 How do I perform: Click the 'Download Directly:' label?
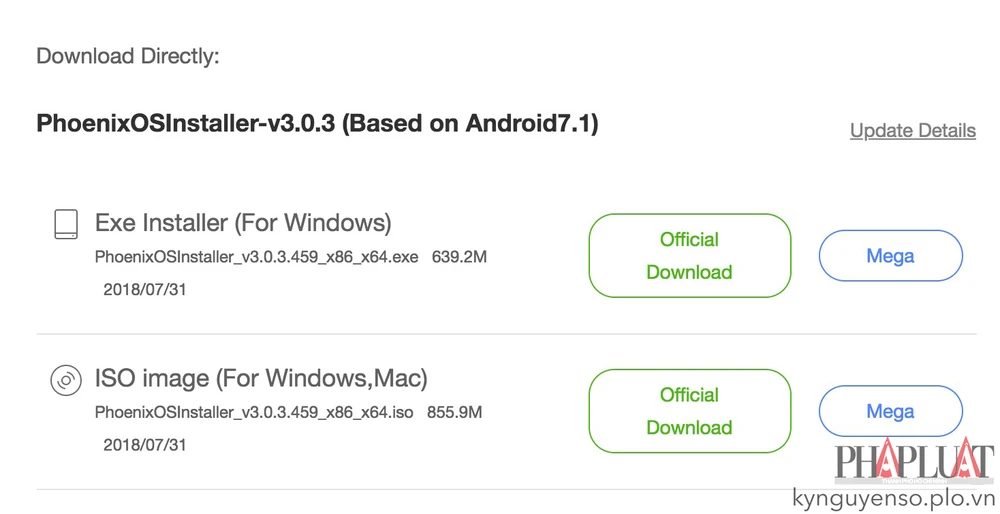127,55
